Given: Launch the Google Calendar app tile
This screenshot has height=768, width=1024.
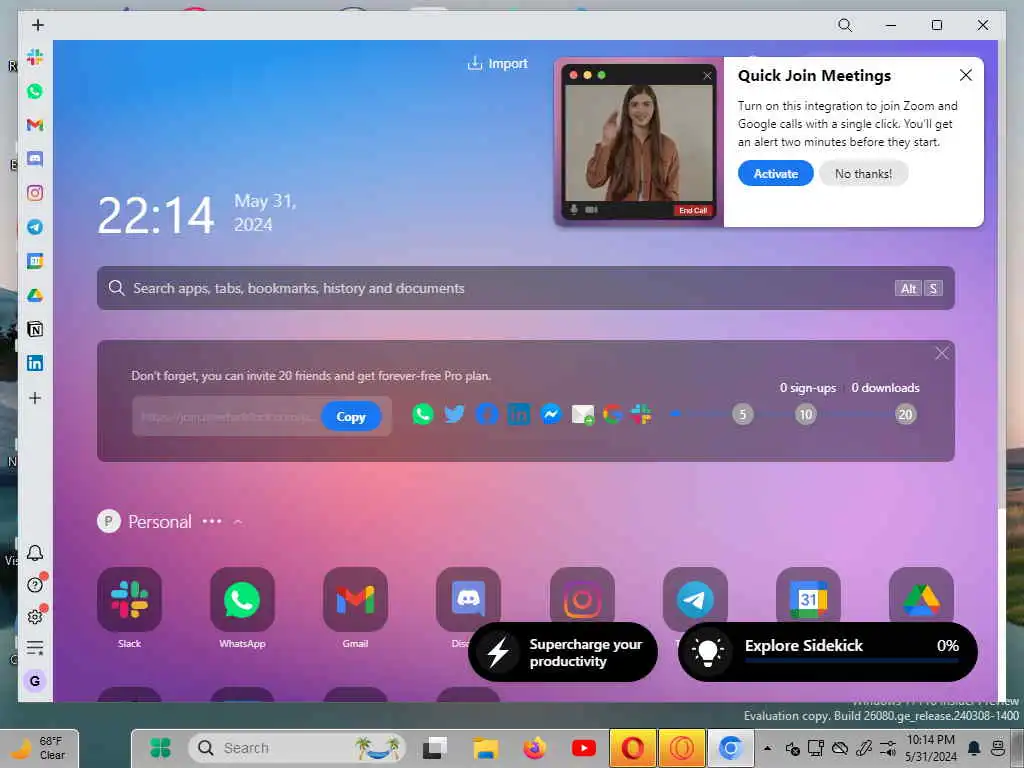Looking at the screenshot, I should [808, 596].
